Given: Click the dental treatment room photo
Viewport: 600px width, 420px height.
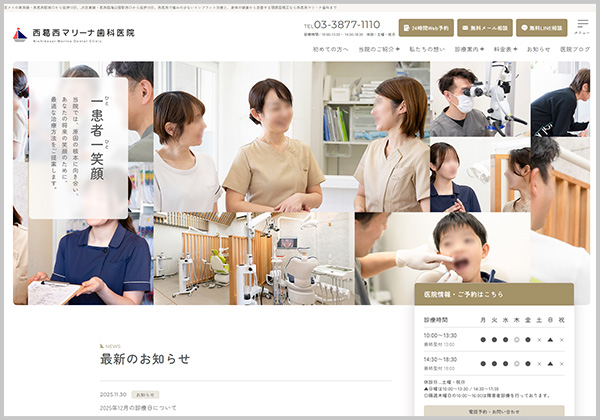Looking at the screenshot, I should pyautogui.click(x=253, y=258).
